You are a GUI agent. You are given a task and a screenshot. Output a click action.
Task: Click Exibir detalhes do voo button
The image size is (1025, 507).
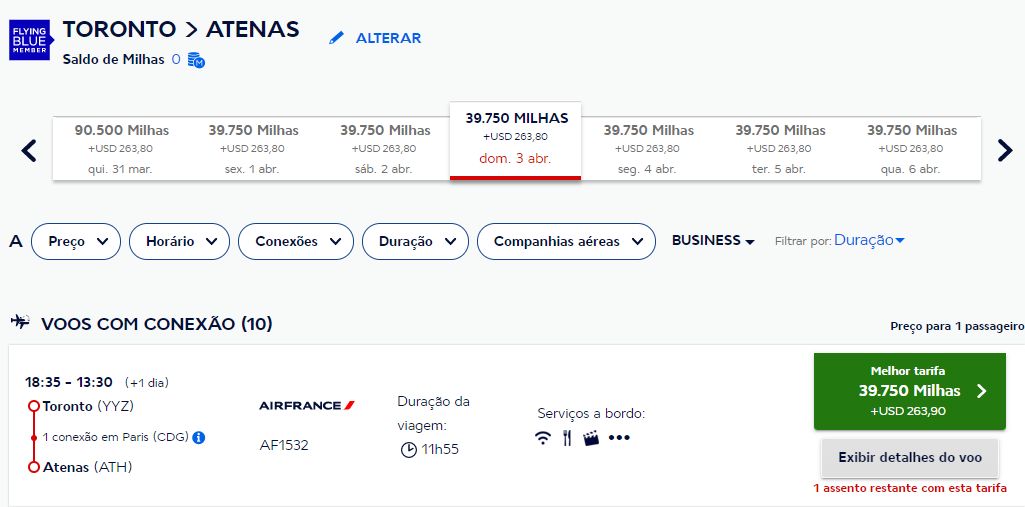coord(909,457)
